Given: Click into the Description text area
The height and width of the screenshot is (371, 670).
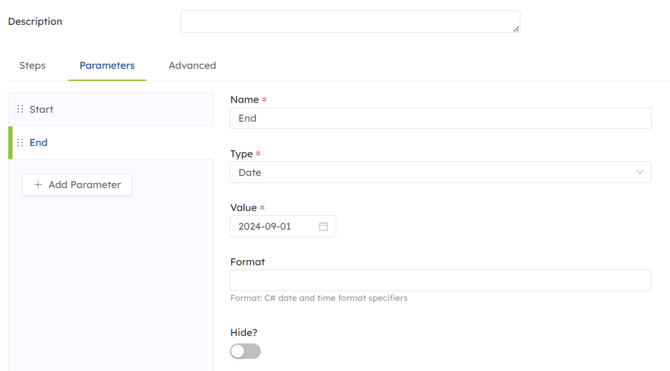Looking at the screenshot, I should [x=350, y=21].
